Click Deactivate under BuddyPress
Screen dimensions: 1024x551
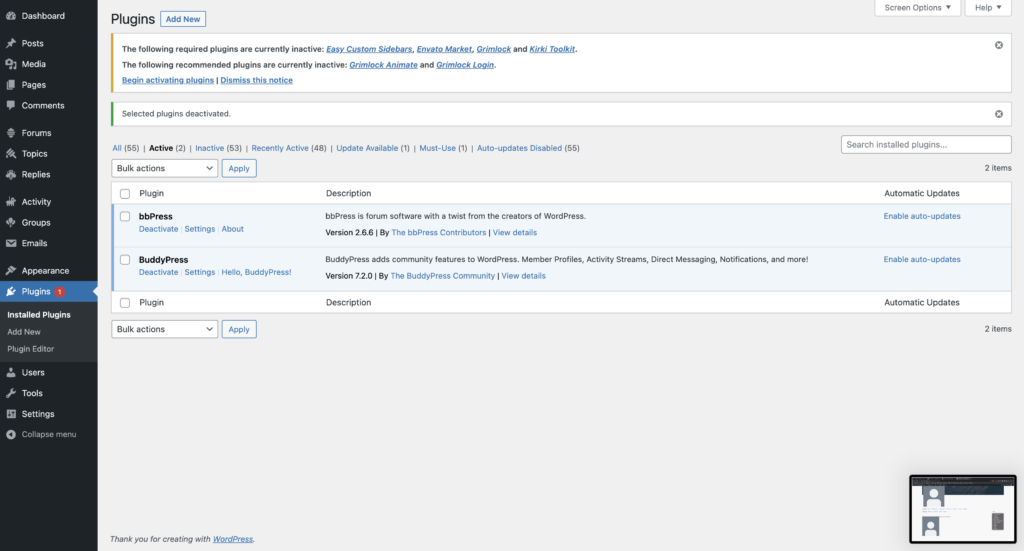[x=158, y=272]
